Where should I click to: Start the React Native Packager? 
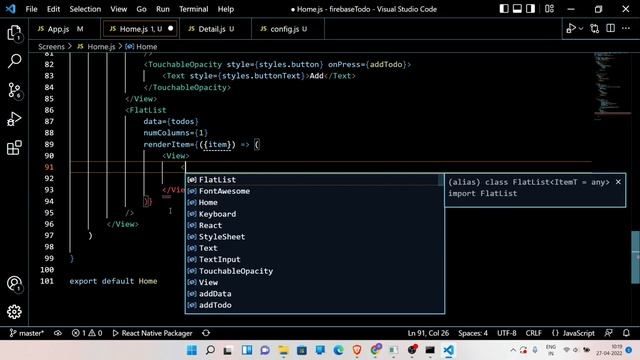152,333
